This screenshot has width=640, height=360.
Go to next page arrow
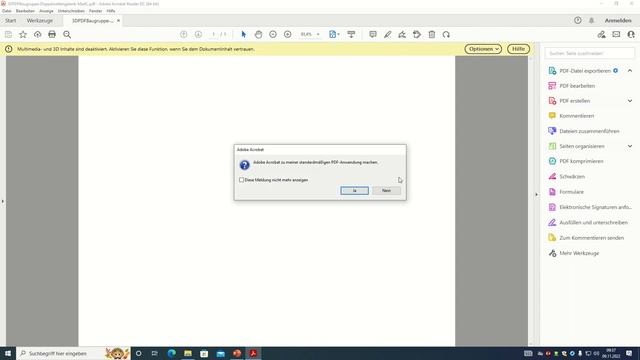[198, 35]
